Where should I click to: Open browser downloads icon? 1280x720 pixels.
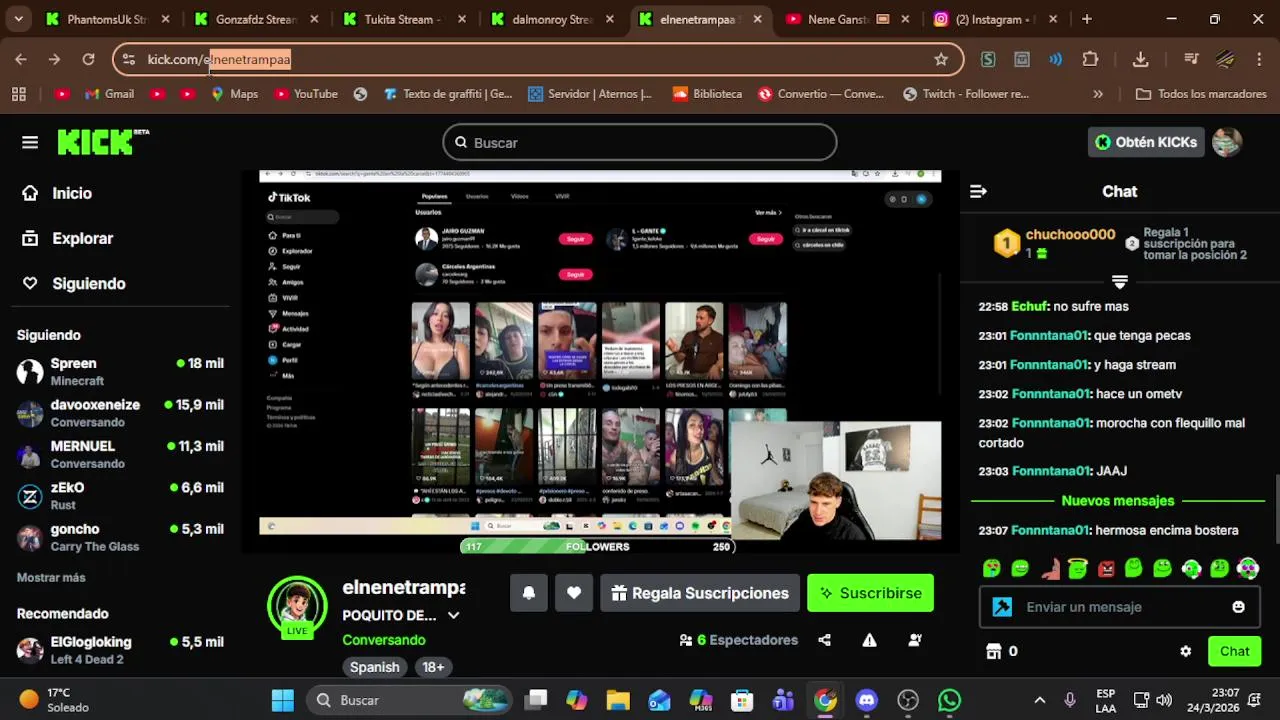[x=1140, y=59]
